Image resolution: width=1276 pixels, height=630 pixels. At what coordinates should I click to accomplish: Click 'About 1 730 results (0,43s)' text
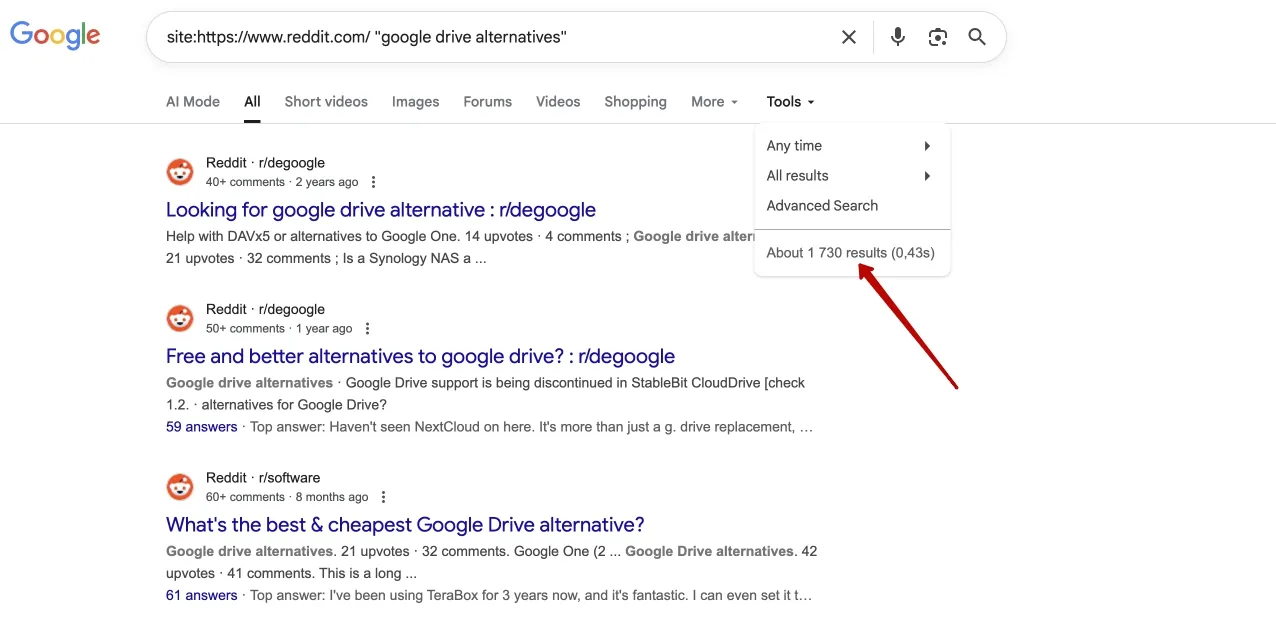(851, 253)
